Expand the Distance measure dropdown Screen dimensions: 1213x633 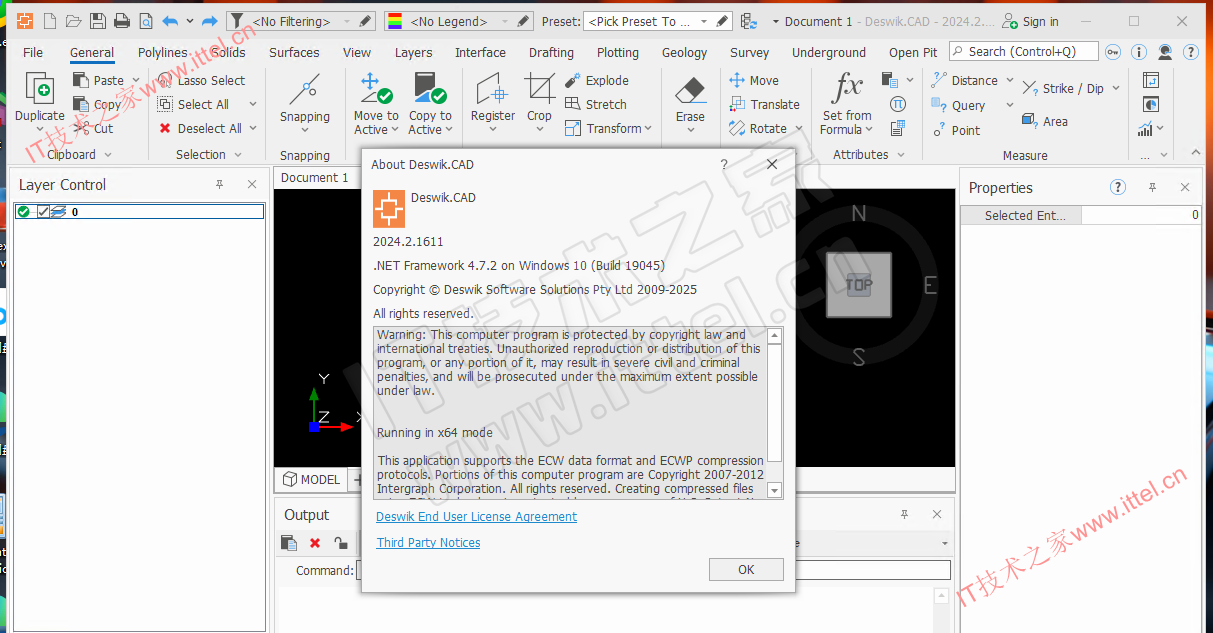click(1009, 81)
